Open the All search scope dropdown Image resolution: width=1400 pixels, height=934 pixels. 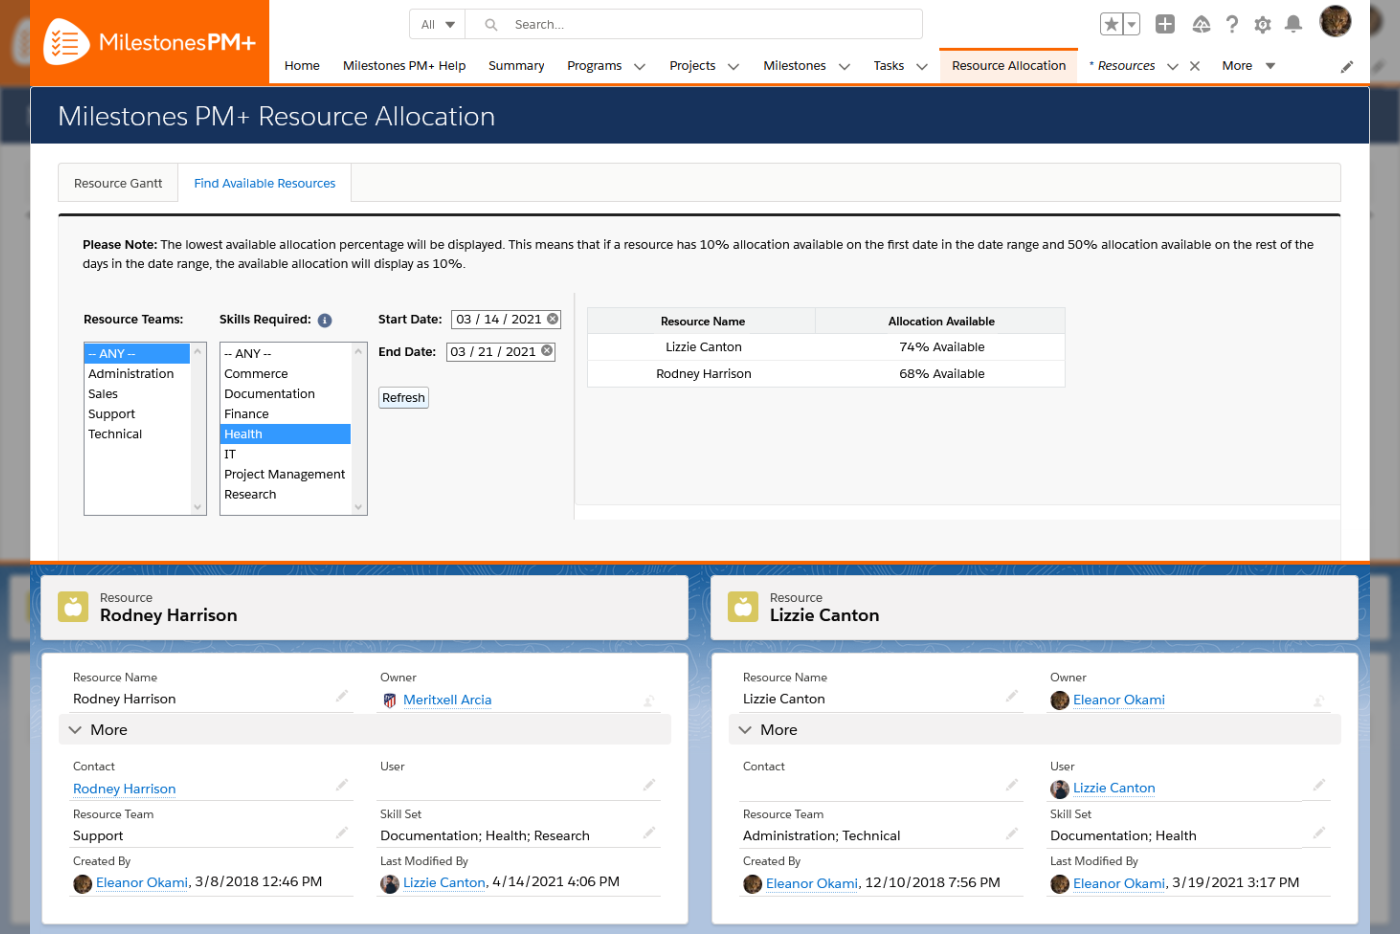437,23
